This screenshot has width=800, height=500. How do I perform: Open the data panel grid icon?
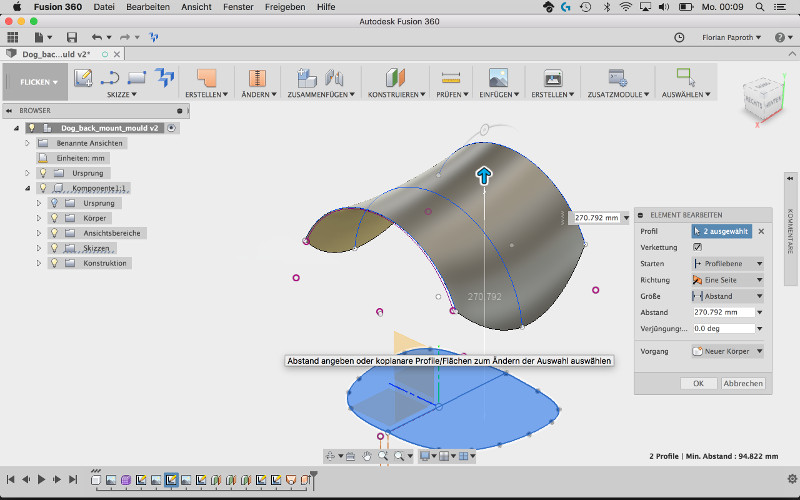pyautogui.click(x=13, y=37)
